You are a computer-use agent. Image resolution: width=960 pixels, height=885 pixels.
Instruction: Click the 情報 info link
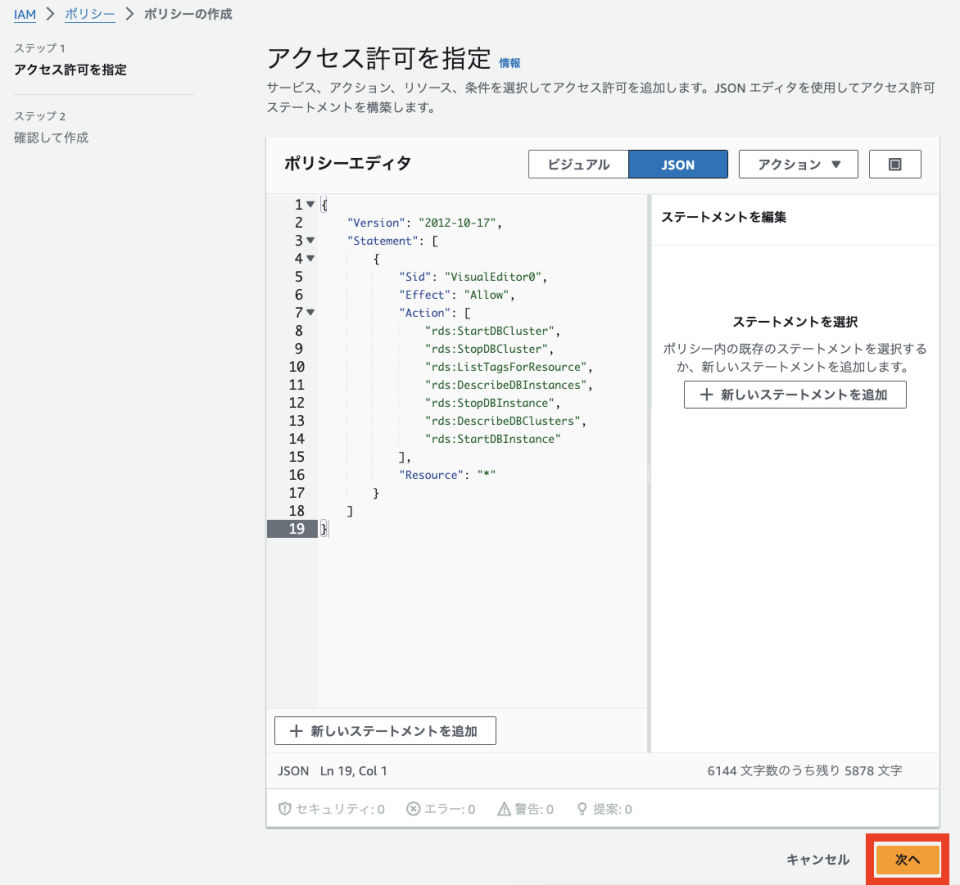point(510,63)
